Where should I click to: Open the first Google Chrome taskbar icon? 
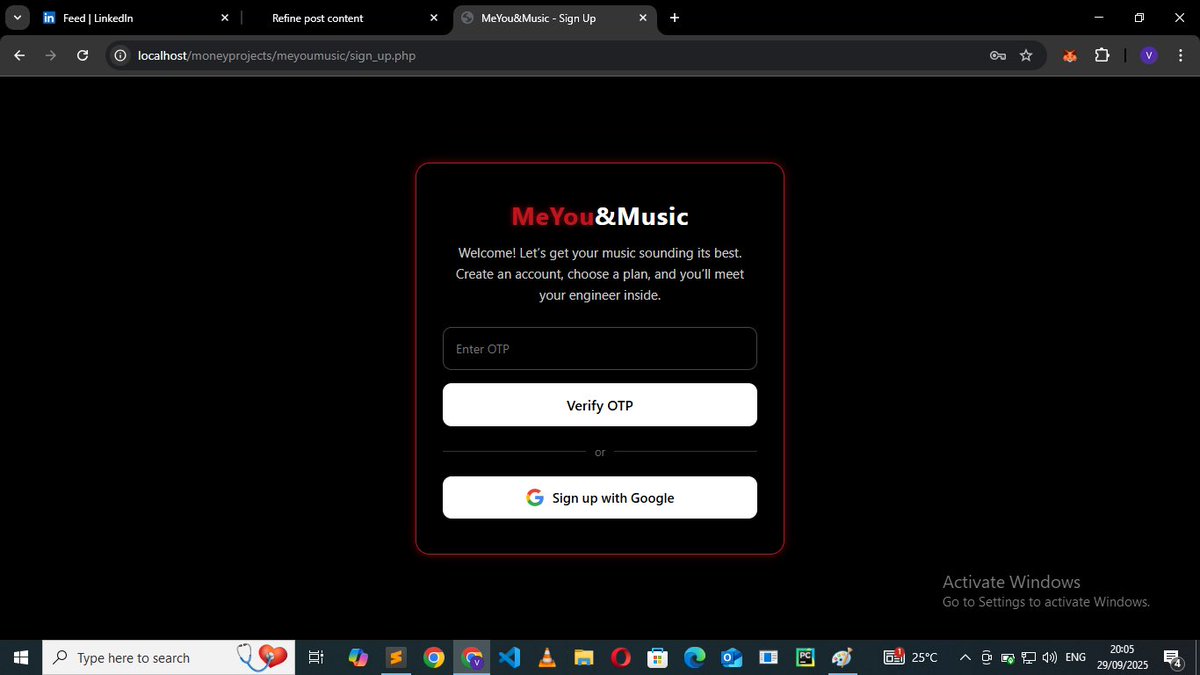click(x=433, y=657)
